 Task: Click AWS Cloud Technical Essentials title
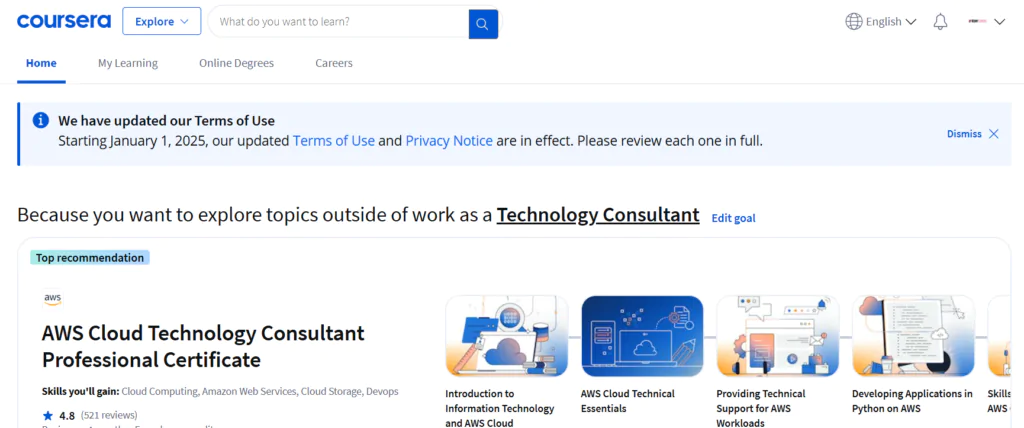pyautogui.click(x=628, y=401)
